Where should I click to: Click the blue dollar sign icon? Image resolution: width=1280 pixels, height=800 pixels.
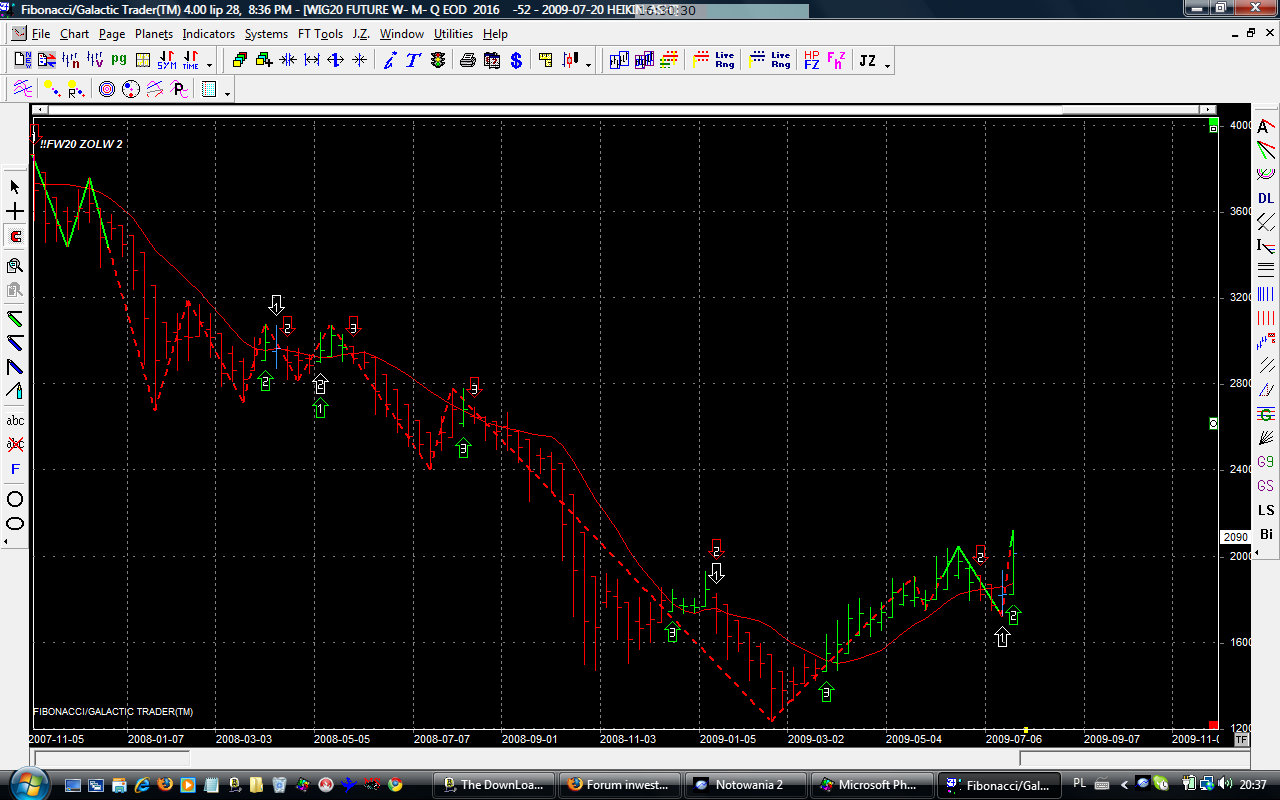click(x=516, y=61)
